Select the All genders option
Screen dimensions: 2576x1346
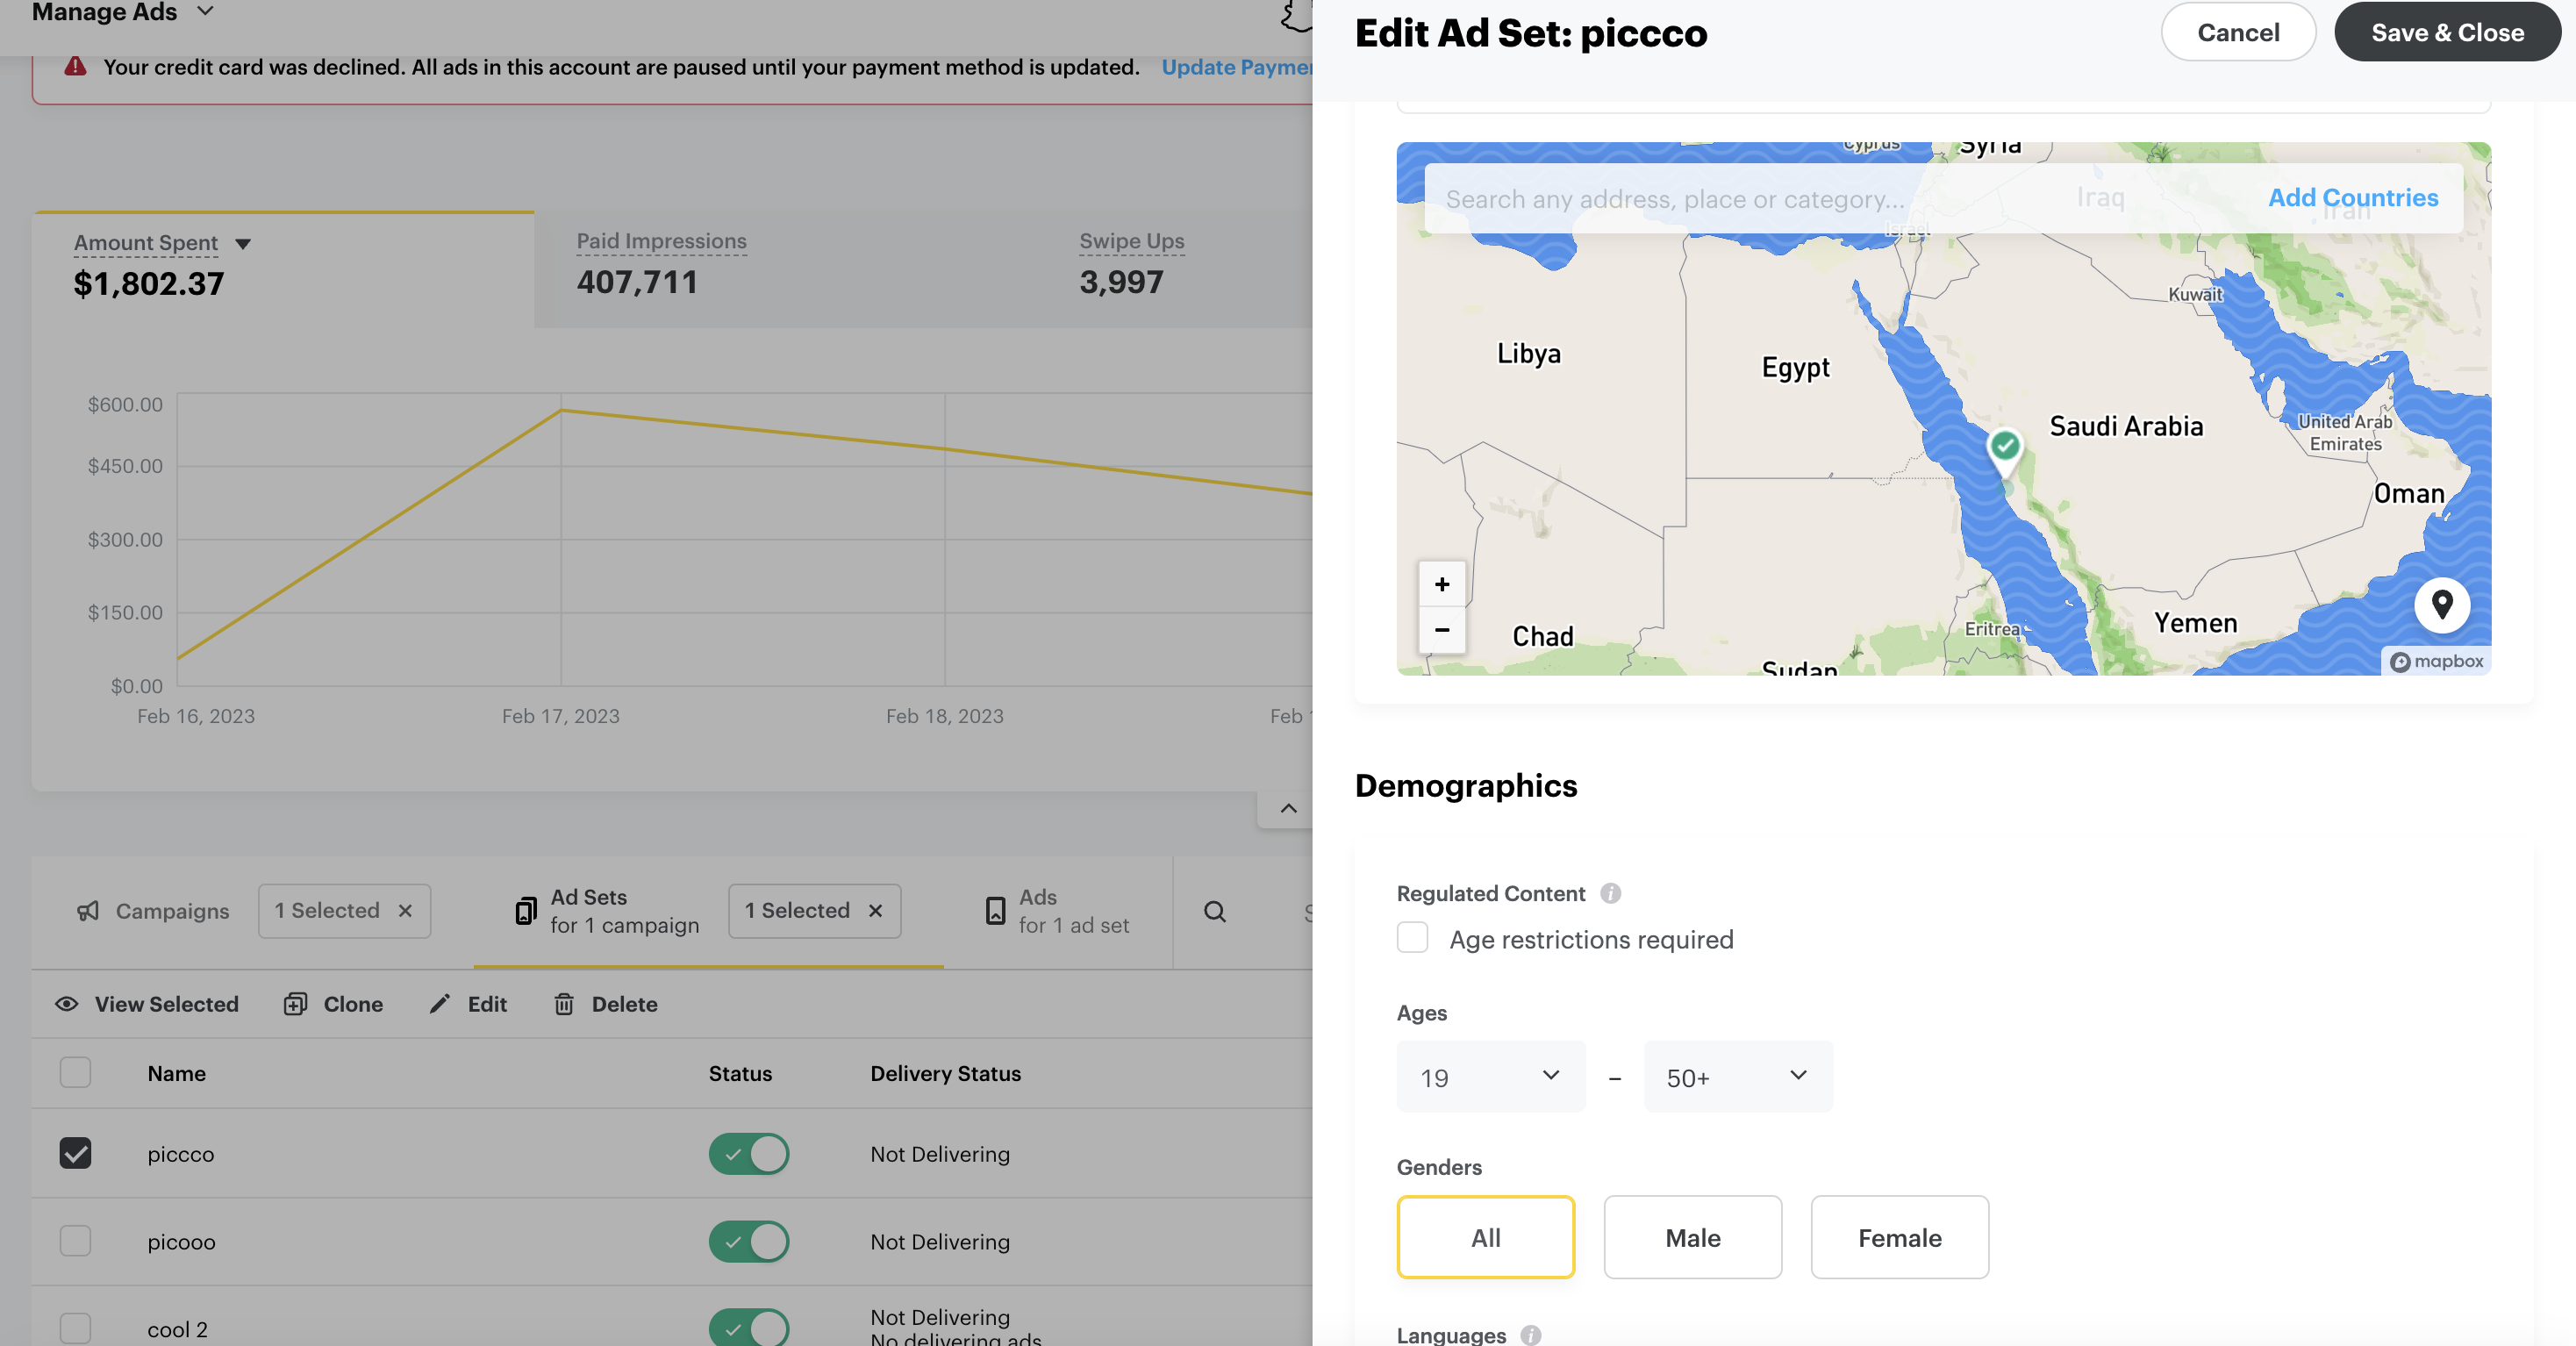click(1485, 1237)
